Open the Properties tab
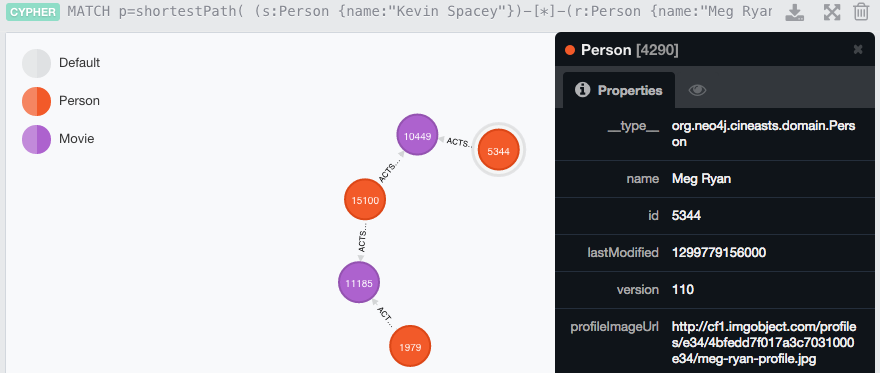This screenshot has height=373, width=880. point(619,90)
